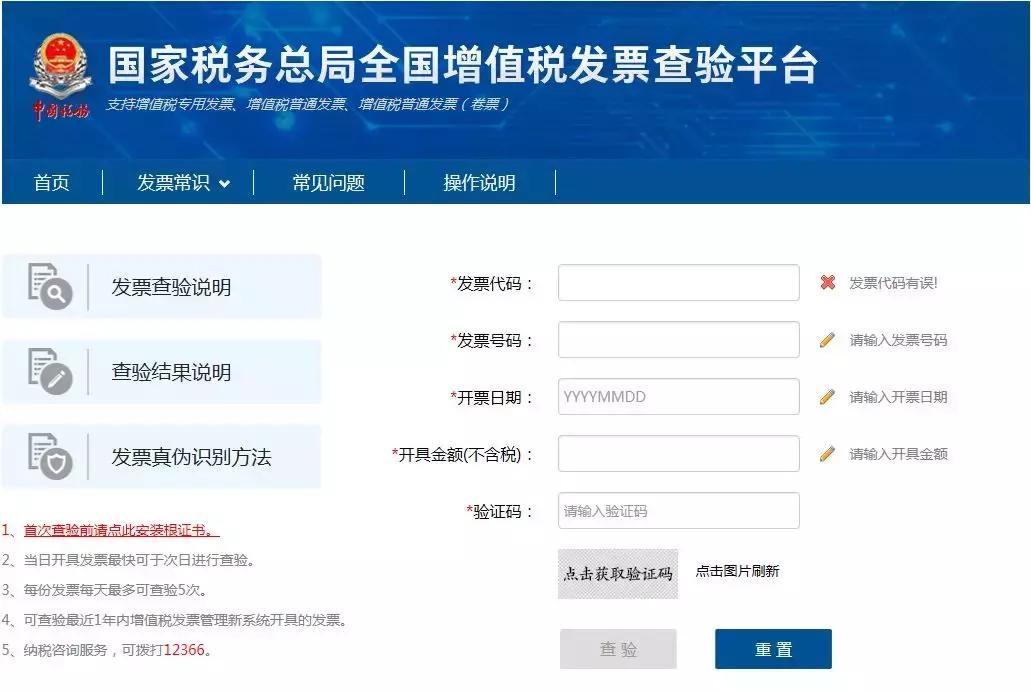Click inside the 发票代码 input field
The height and width of the screenshot is (691, 1031).
[x=678, y=283]
